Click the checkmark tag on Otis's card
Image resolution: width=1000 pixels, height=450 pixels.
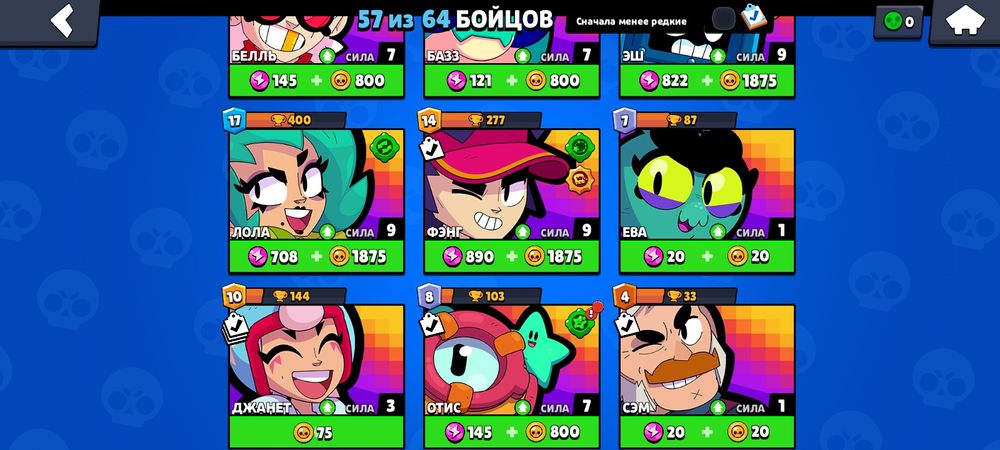[x=431, y=324]
